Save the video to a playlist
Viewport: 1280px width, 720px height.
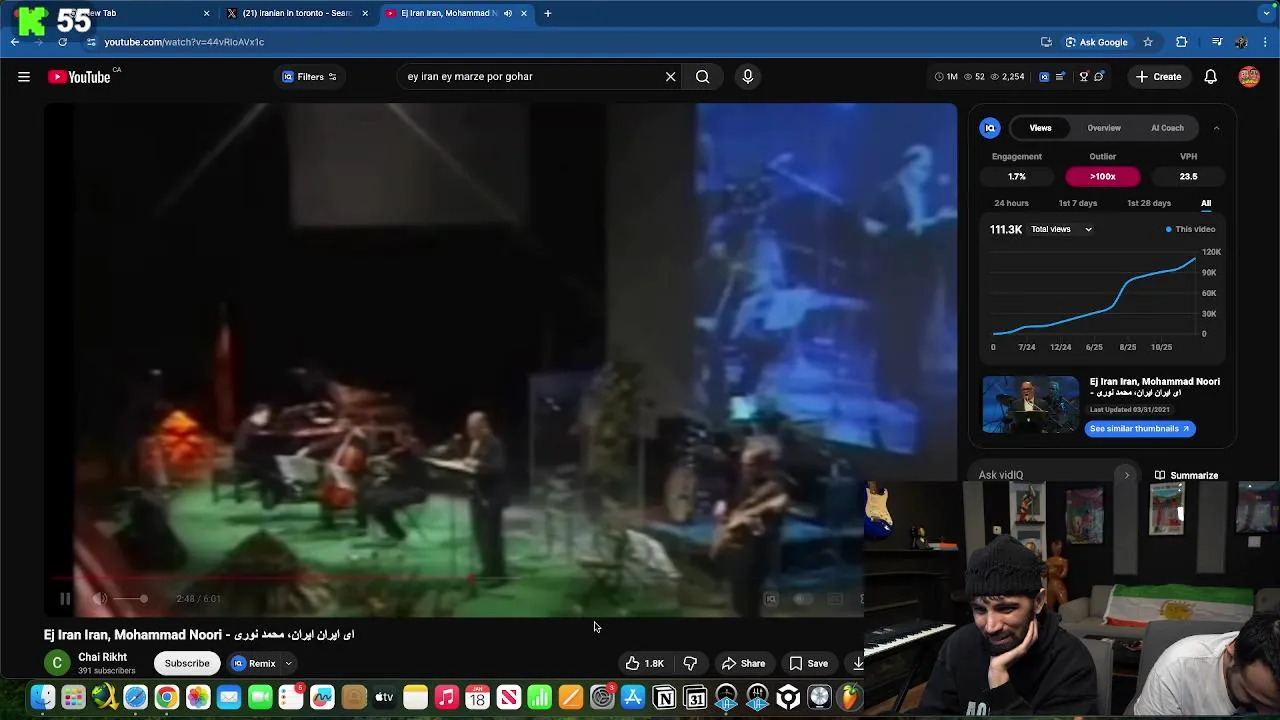point(809,663)
